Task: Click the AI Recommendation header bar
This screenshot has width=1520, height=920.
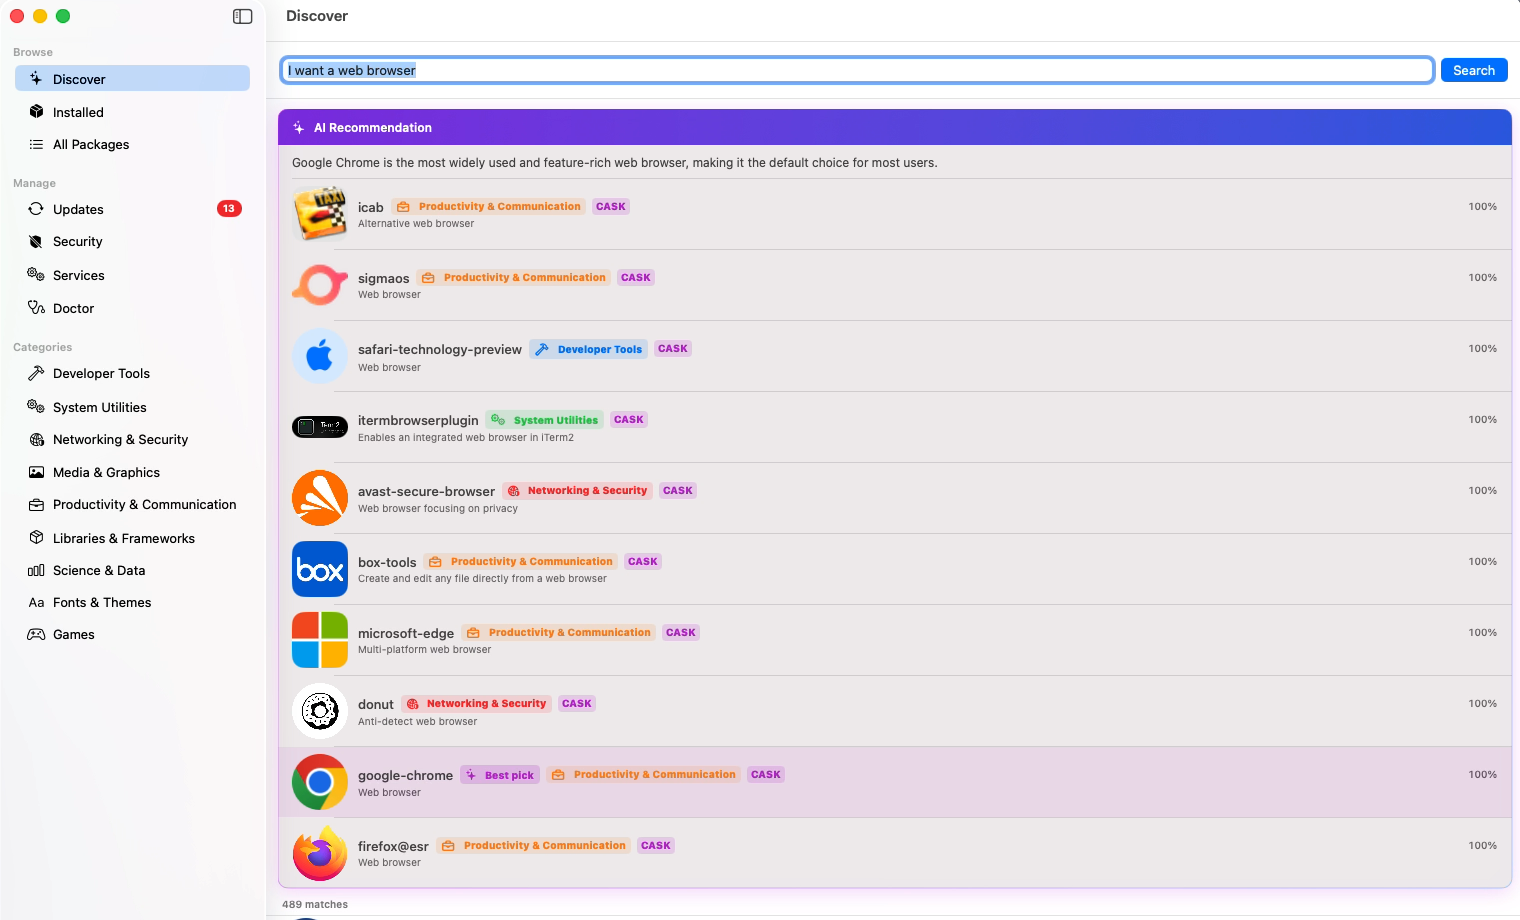Action: point(895,127)
